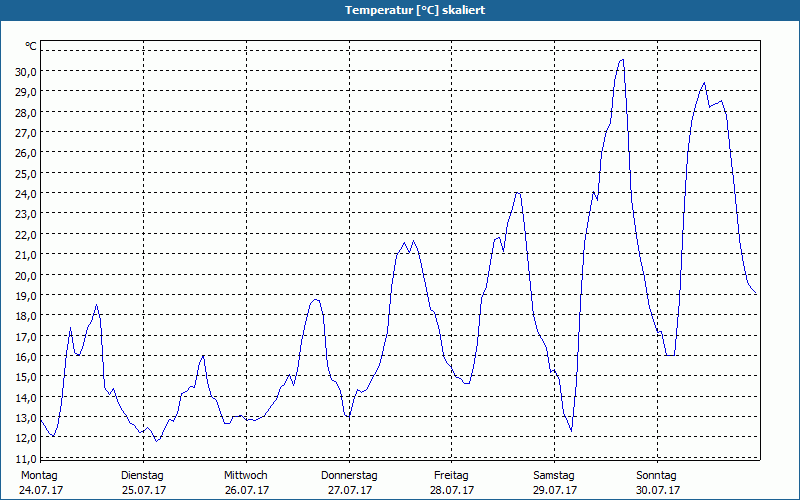Image resolution: width=800 pixels, height=500 pixels.
Task: Click the Mittwoch day label
Action: click(x=246, y=476)
